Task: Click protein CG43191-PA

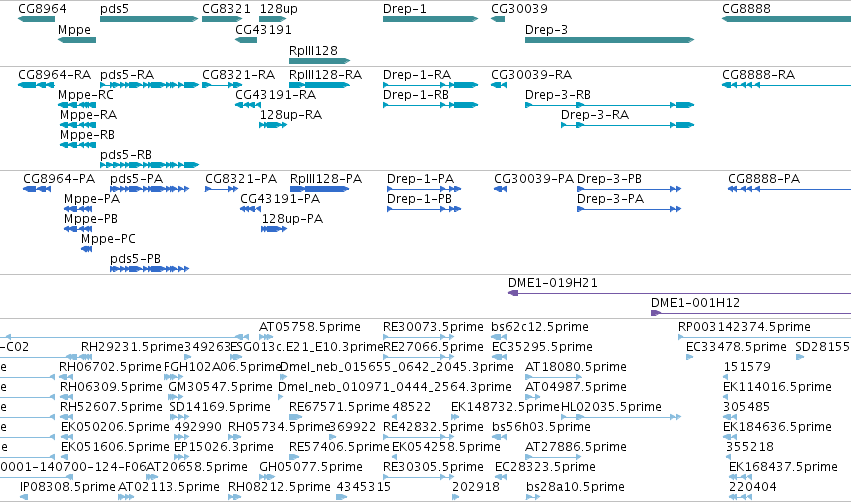Action: point(251,209)
